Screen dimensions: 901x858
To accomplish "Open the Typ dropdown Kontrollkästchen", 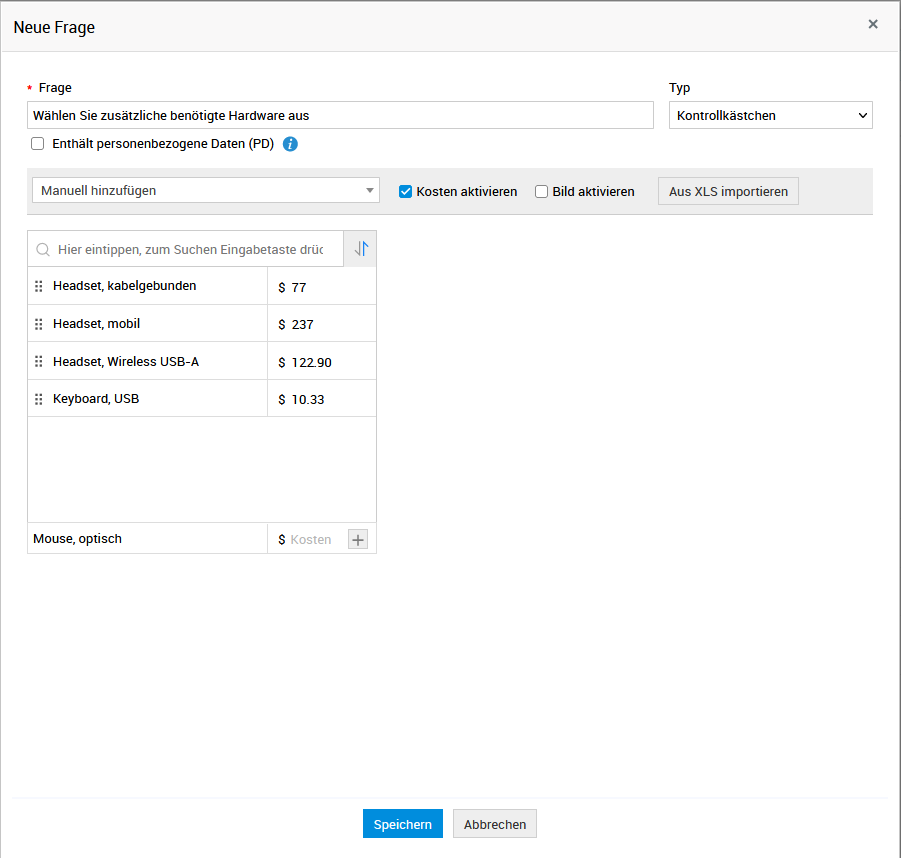I will point(771,115).
